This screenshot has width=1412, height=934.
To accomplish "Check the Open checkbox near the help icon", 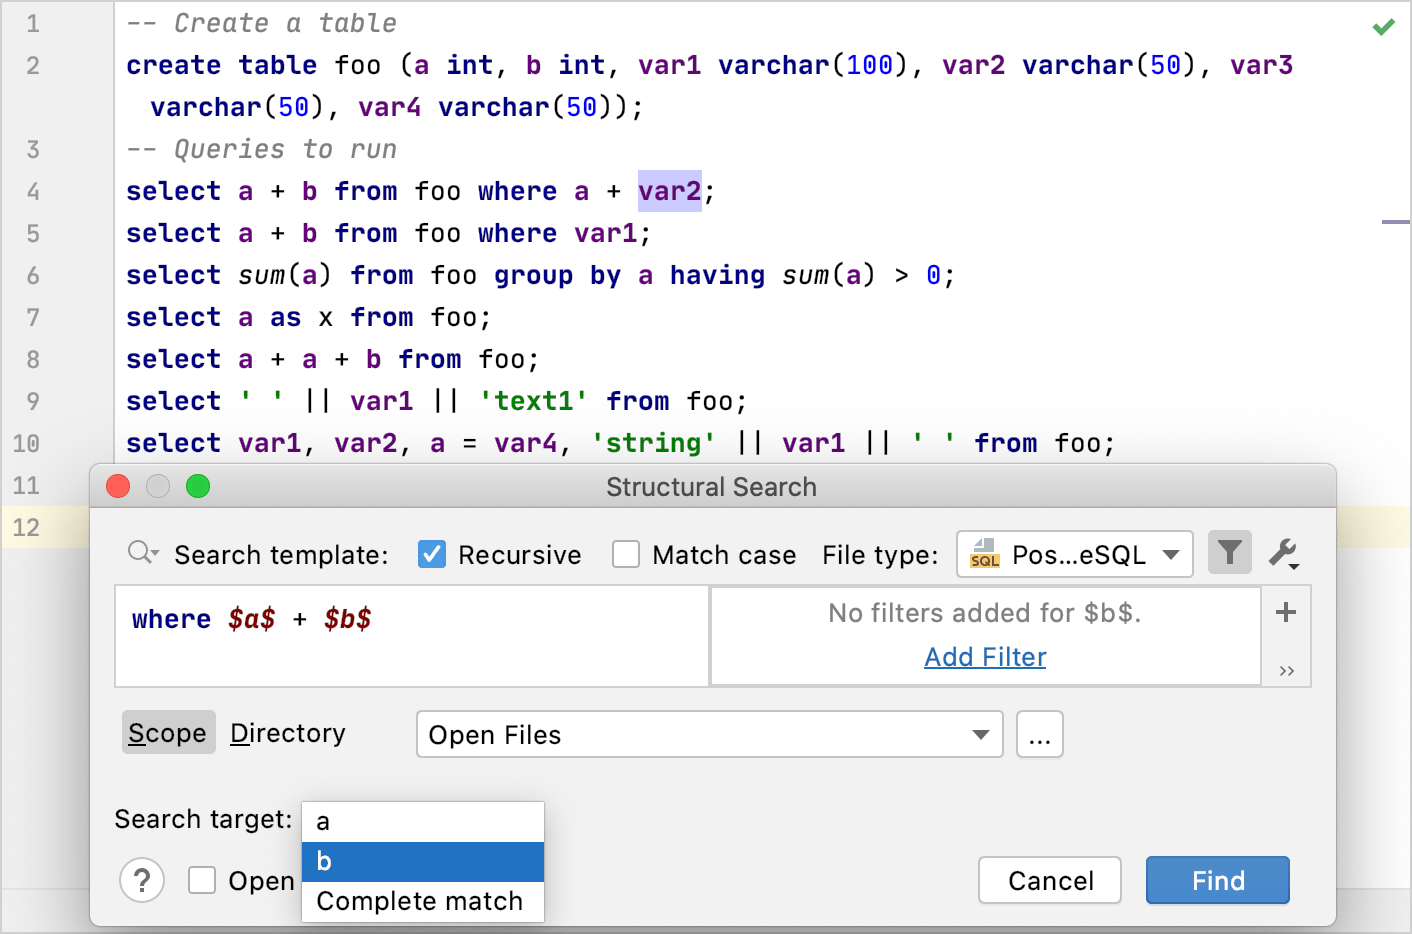I will click(202, 880).
